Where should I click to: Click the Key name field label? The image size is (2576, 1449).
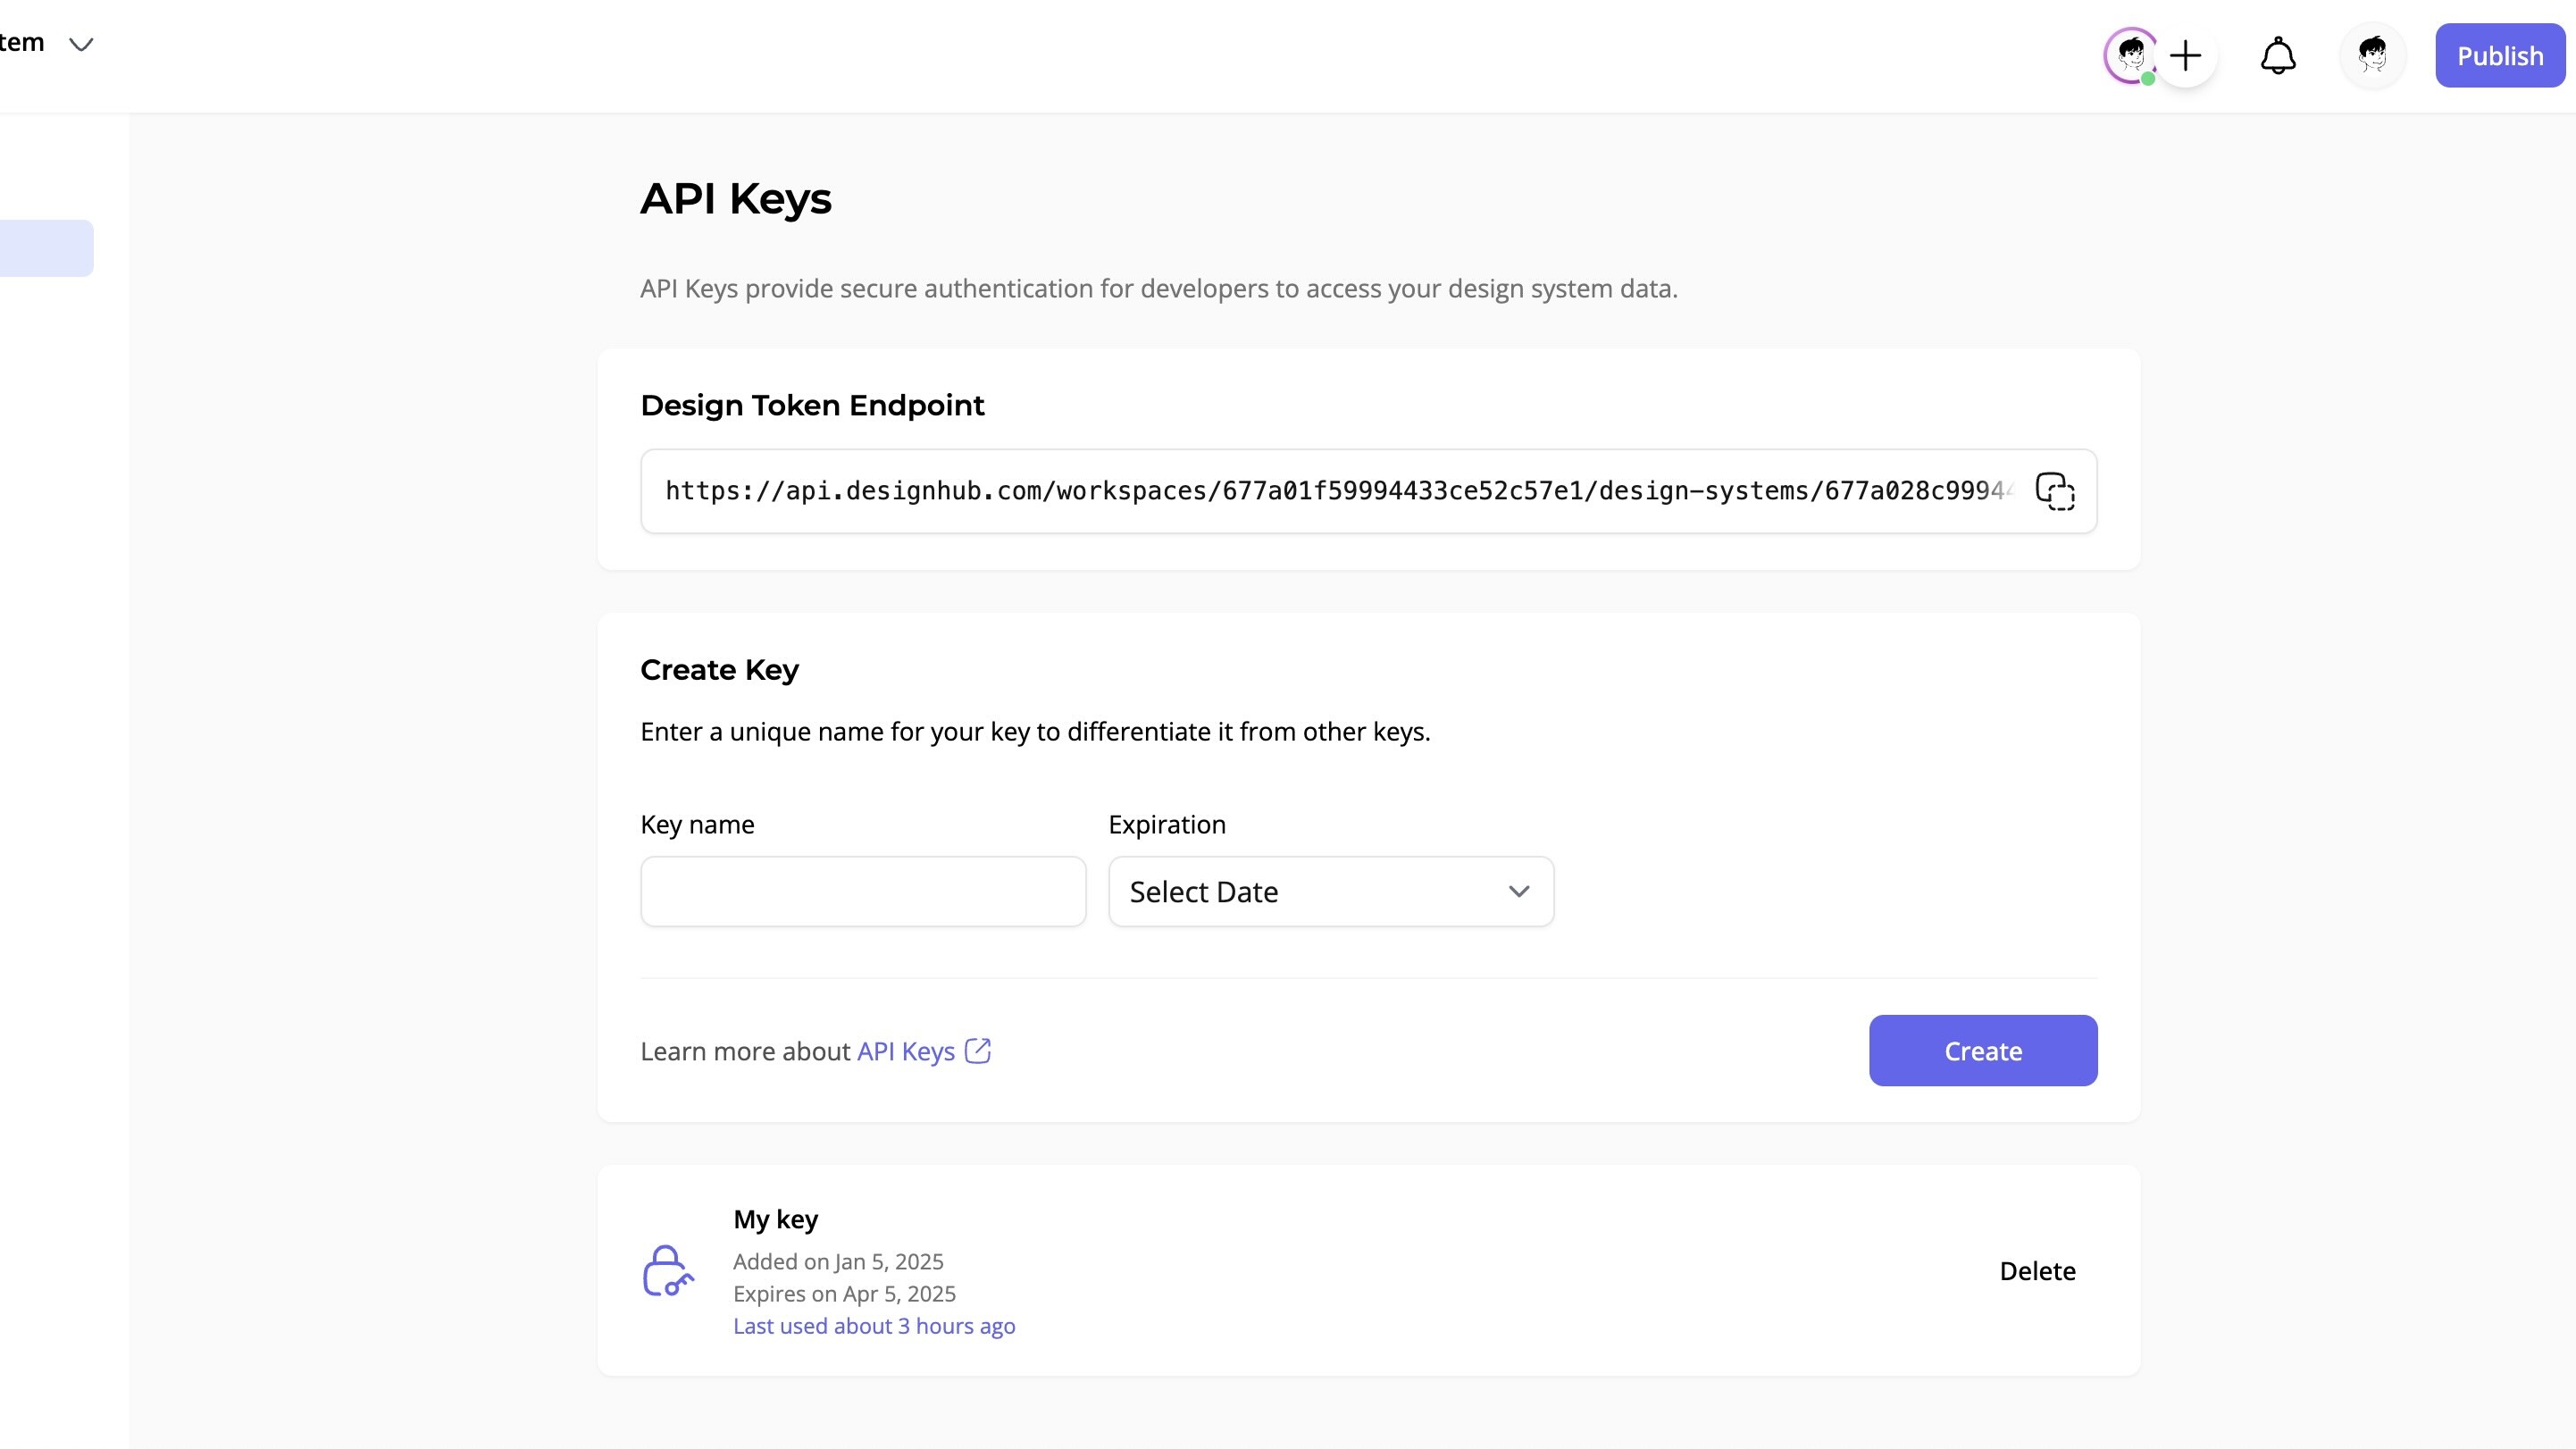(697, 824)
